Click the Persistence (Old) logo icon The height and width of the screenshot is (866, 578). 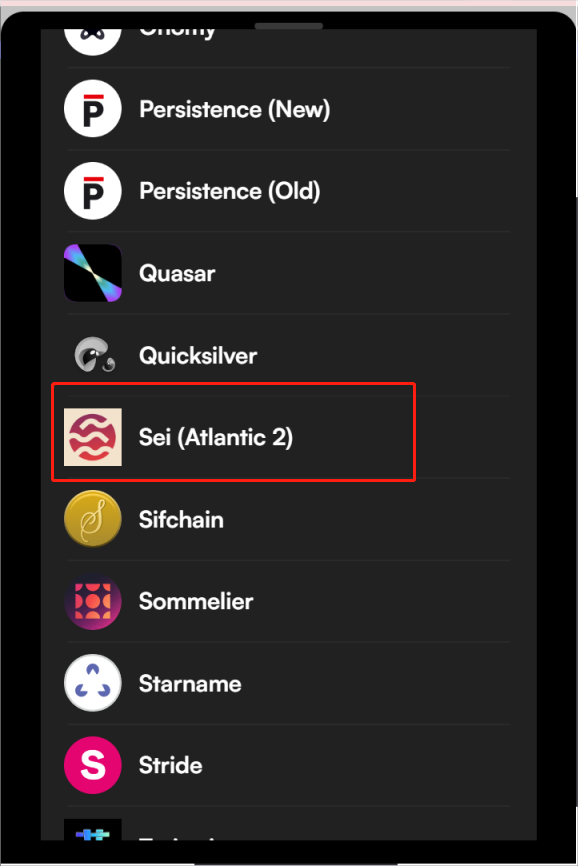[x=93, y=191]
